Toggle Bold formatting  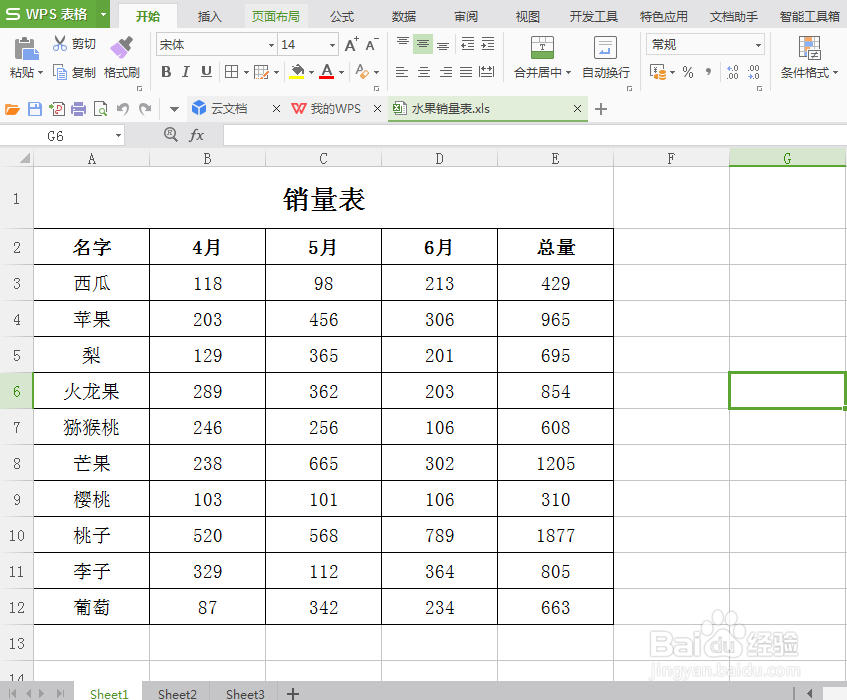166,72
